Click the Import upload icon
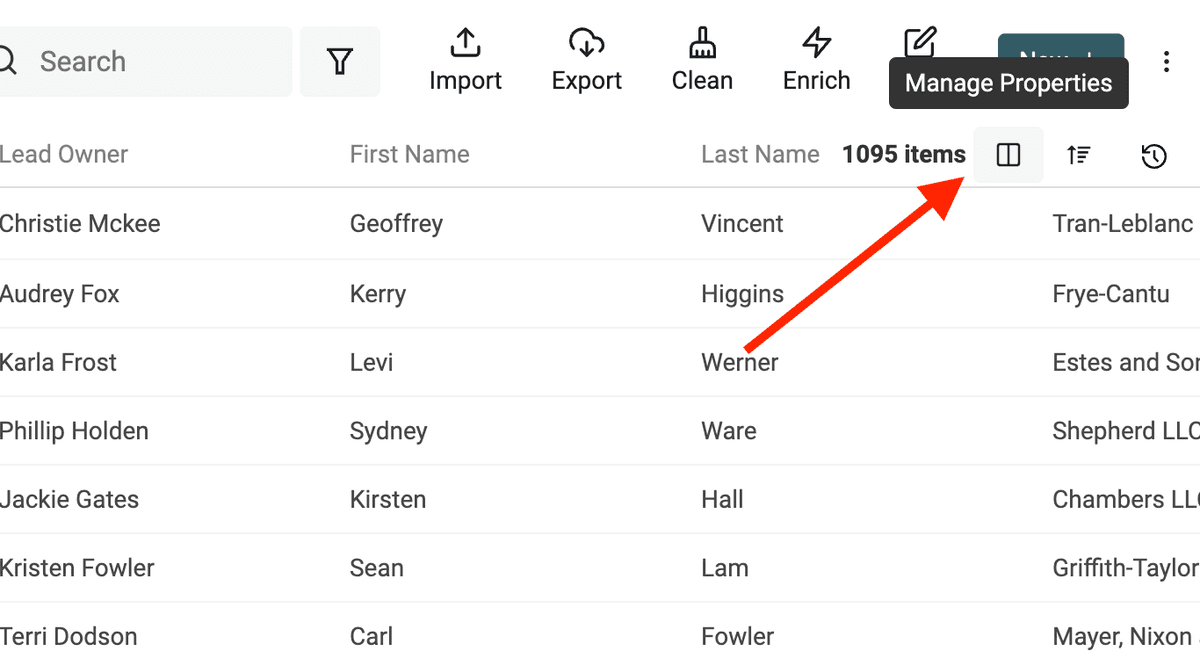 [x=465, y=43]
